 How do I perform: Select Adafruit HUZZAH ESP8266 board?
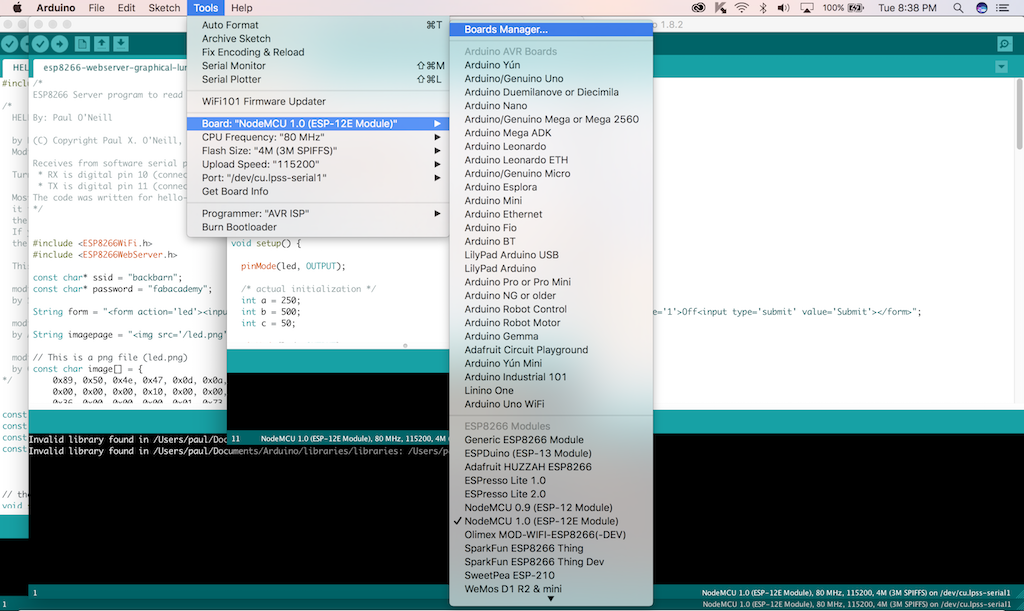551,467
